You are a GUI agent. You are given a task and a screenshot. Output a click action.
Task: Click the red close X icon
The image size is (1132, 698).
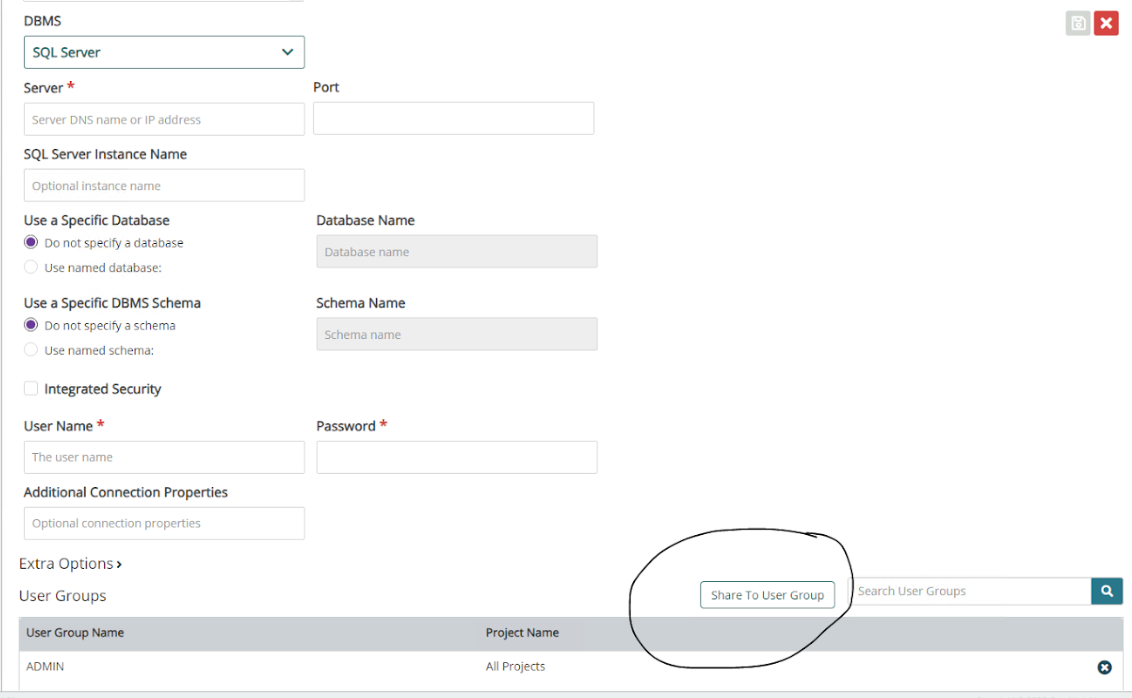tap(1106, 23)
